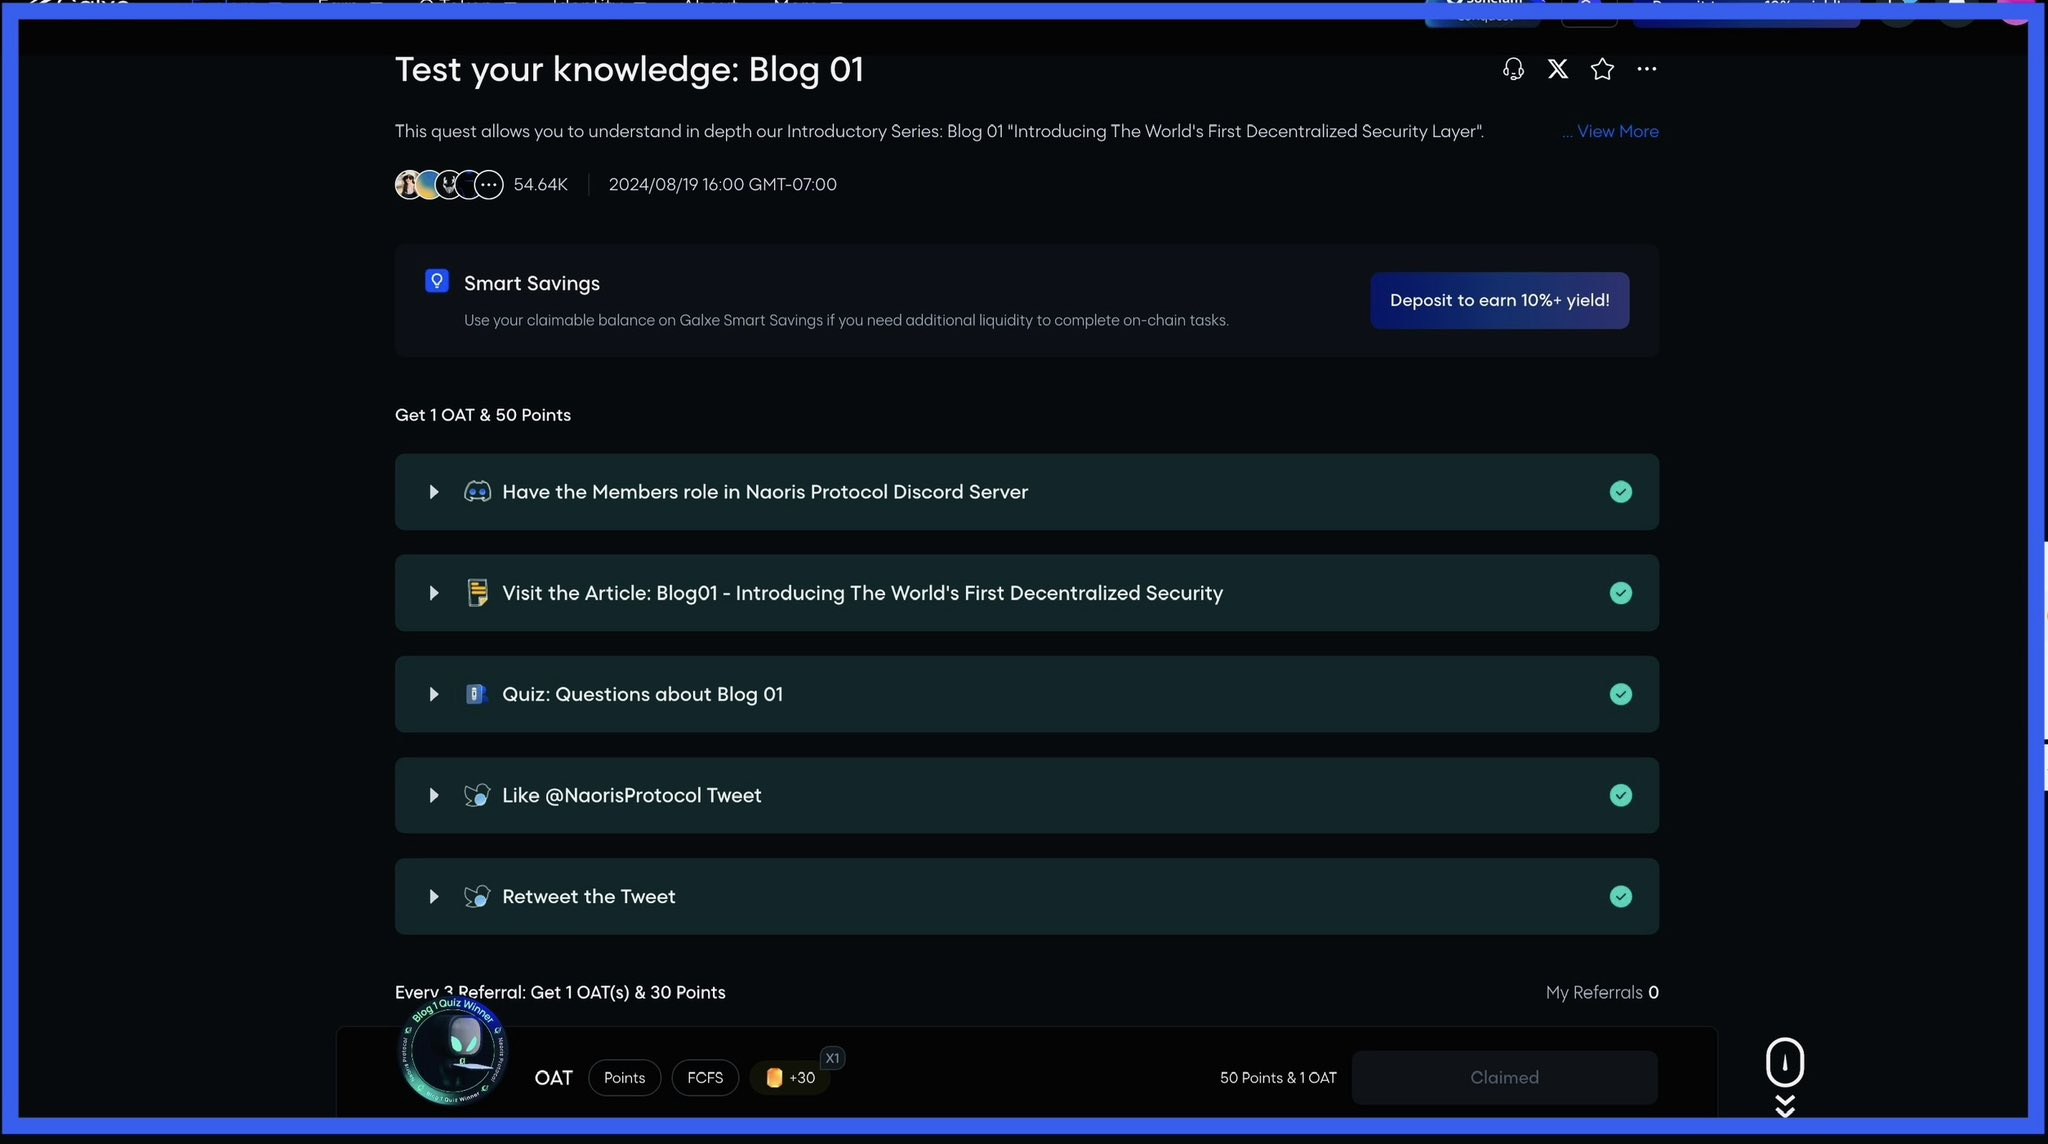
Task: Click the Get 1 OAT & 50 Points heading
Action: 483,415
